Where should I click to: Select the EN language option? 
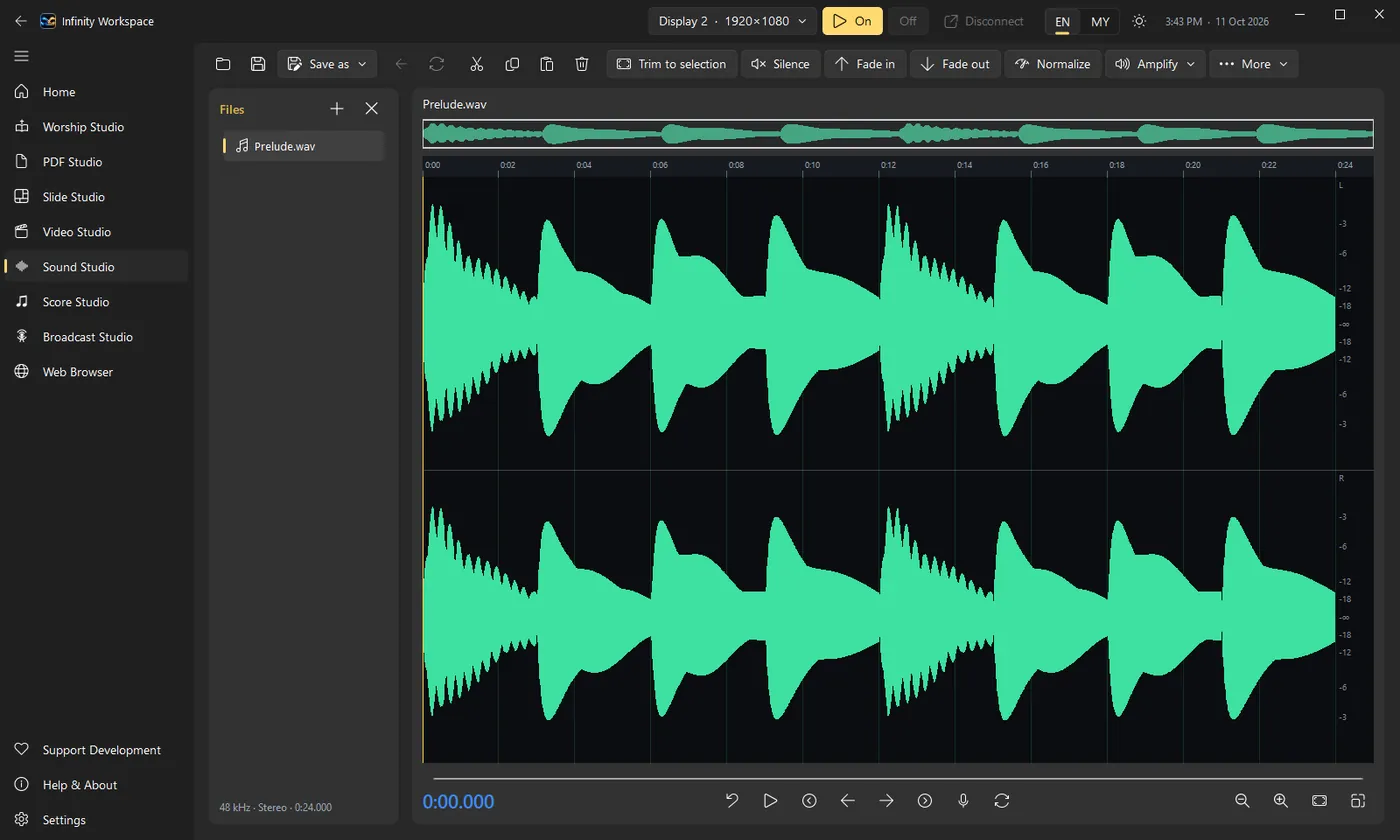point(1062,21)
